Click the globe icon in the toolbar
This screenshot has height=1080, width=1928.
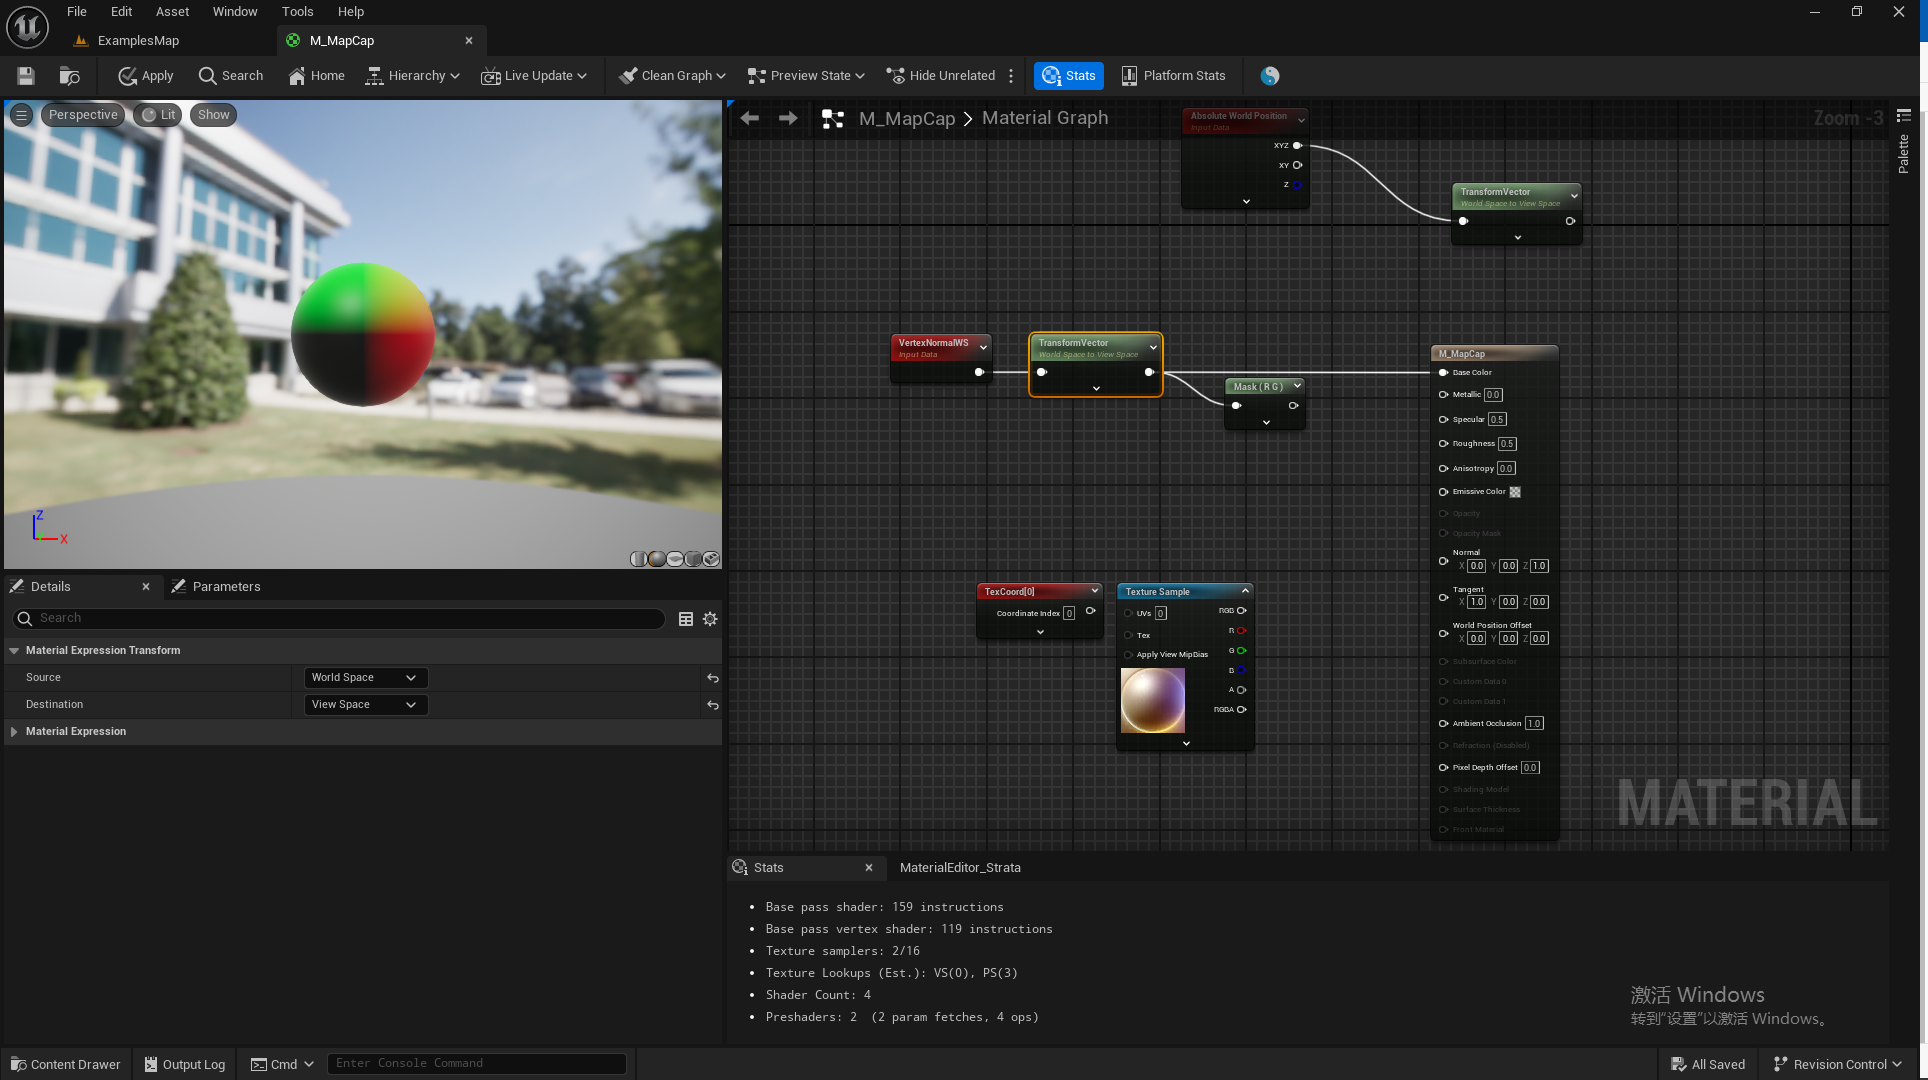pyautogui.click(x=1270, y=76)
